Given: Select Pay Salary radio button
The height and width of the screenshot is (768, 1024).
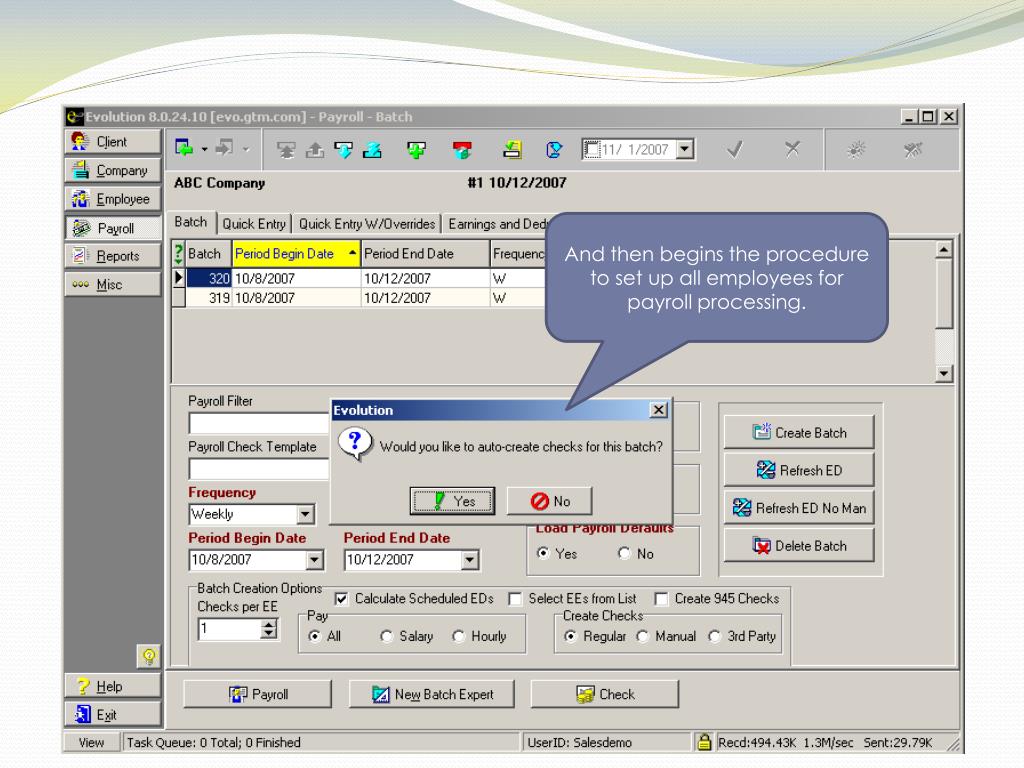Looking at the screenshot, I should point(387,636).
